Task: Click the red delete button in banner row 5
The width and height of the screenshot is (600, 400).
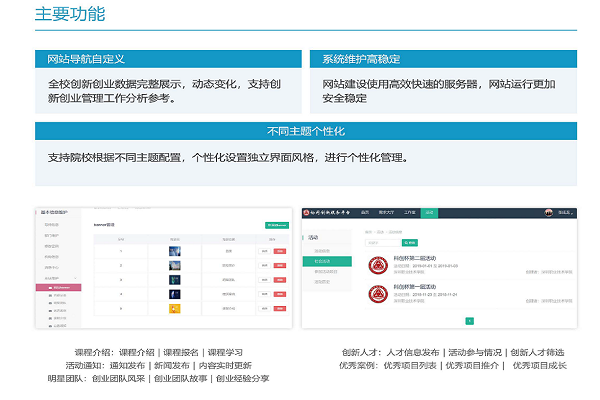Action: click(280, 308)
